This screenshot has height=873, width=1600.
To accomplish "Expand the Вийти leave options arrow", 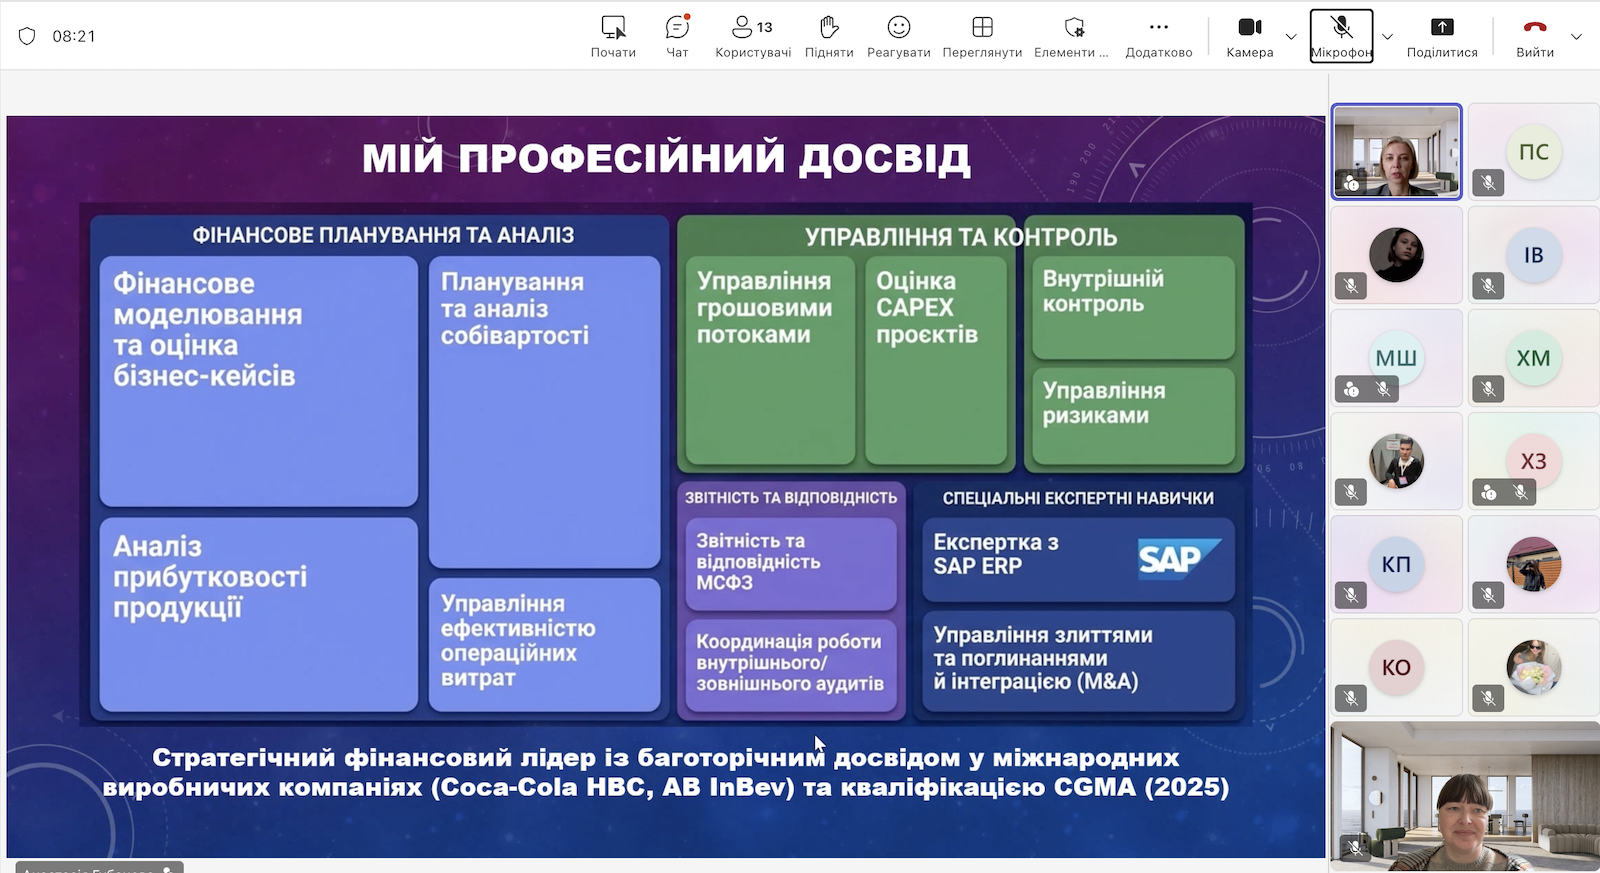I will (x=1577, y=37).
